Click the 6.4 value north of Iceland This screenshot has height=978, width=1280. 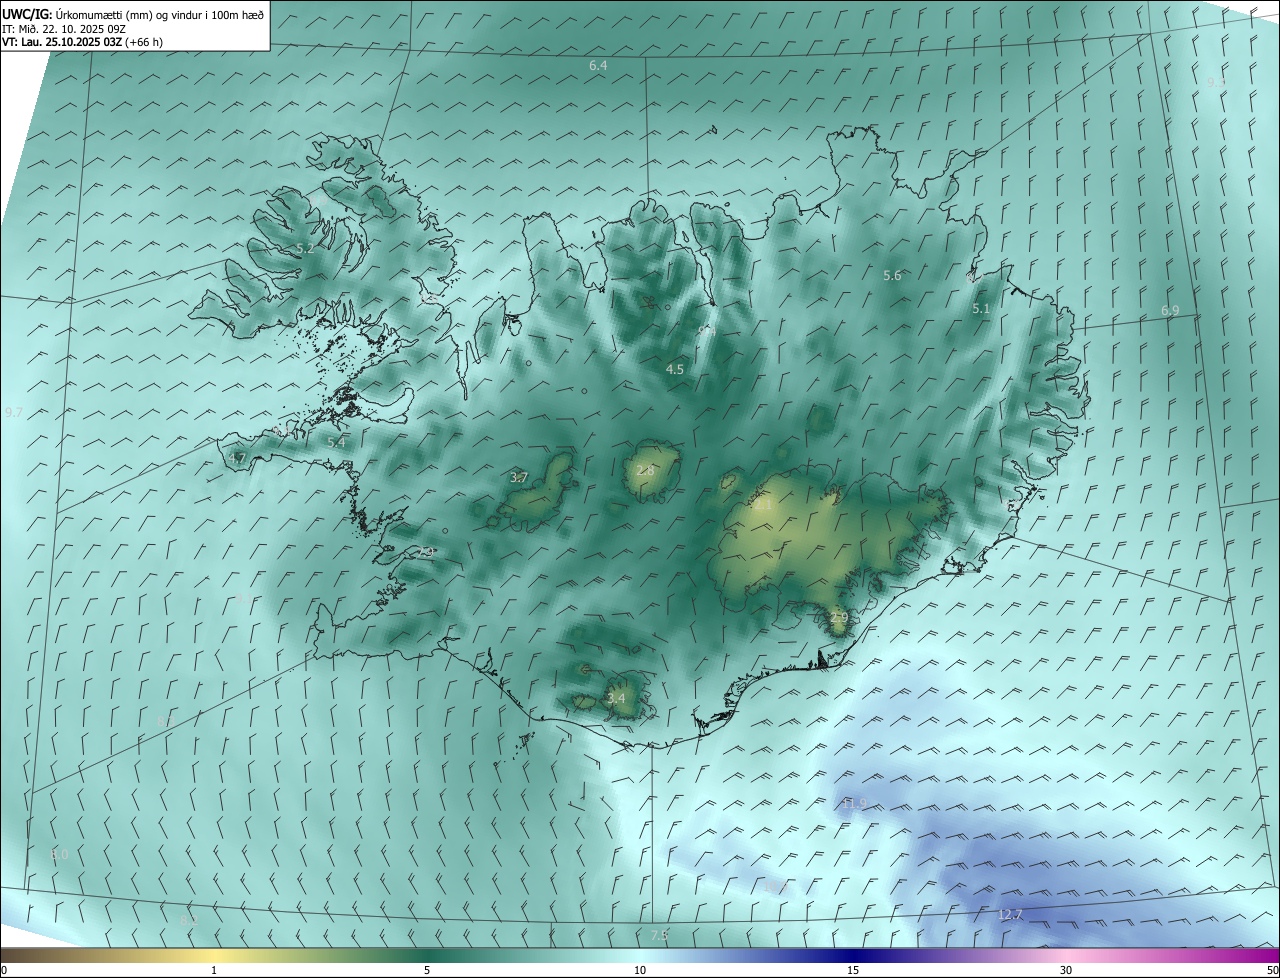point(598,65)
